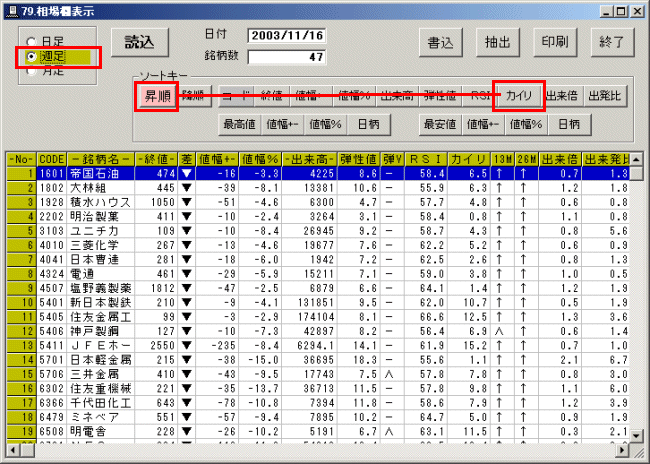Click 値幅% button in 最安値 group
The height and width of the screenshot is (464, 650).
tap(526, 124)
